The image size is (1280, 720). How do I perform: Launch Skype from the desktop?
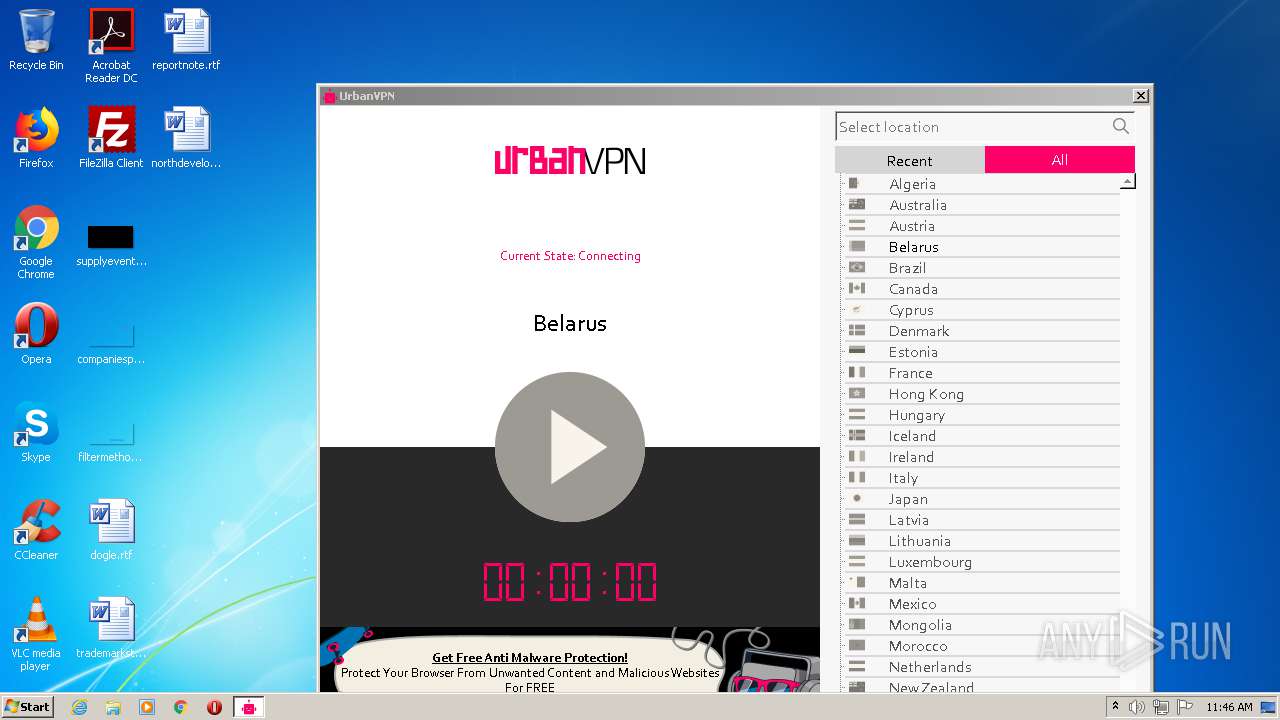click(36, 433)
